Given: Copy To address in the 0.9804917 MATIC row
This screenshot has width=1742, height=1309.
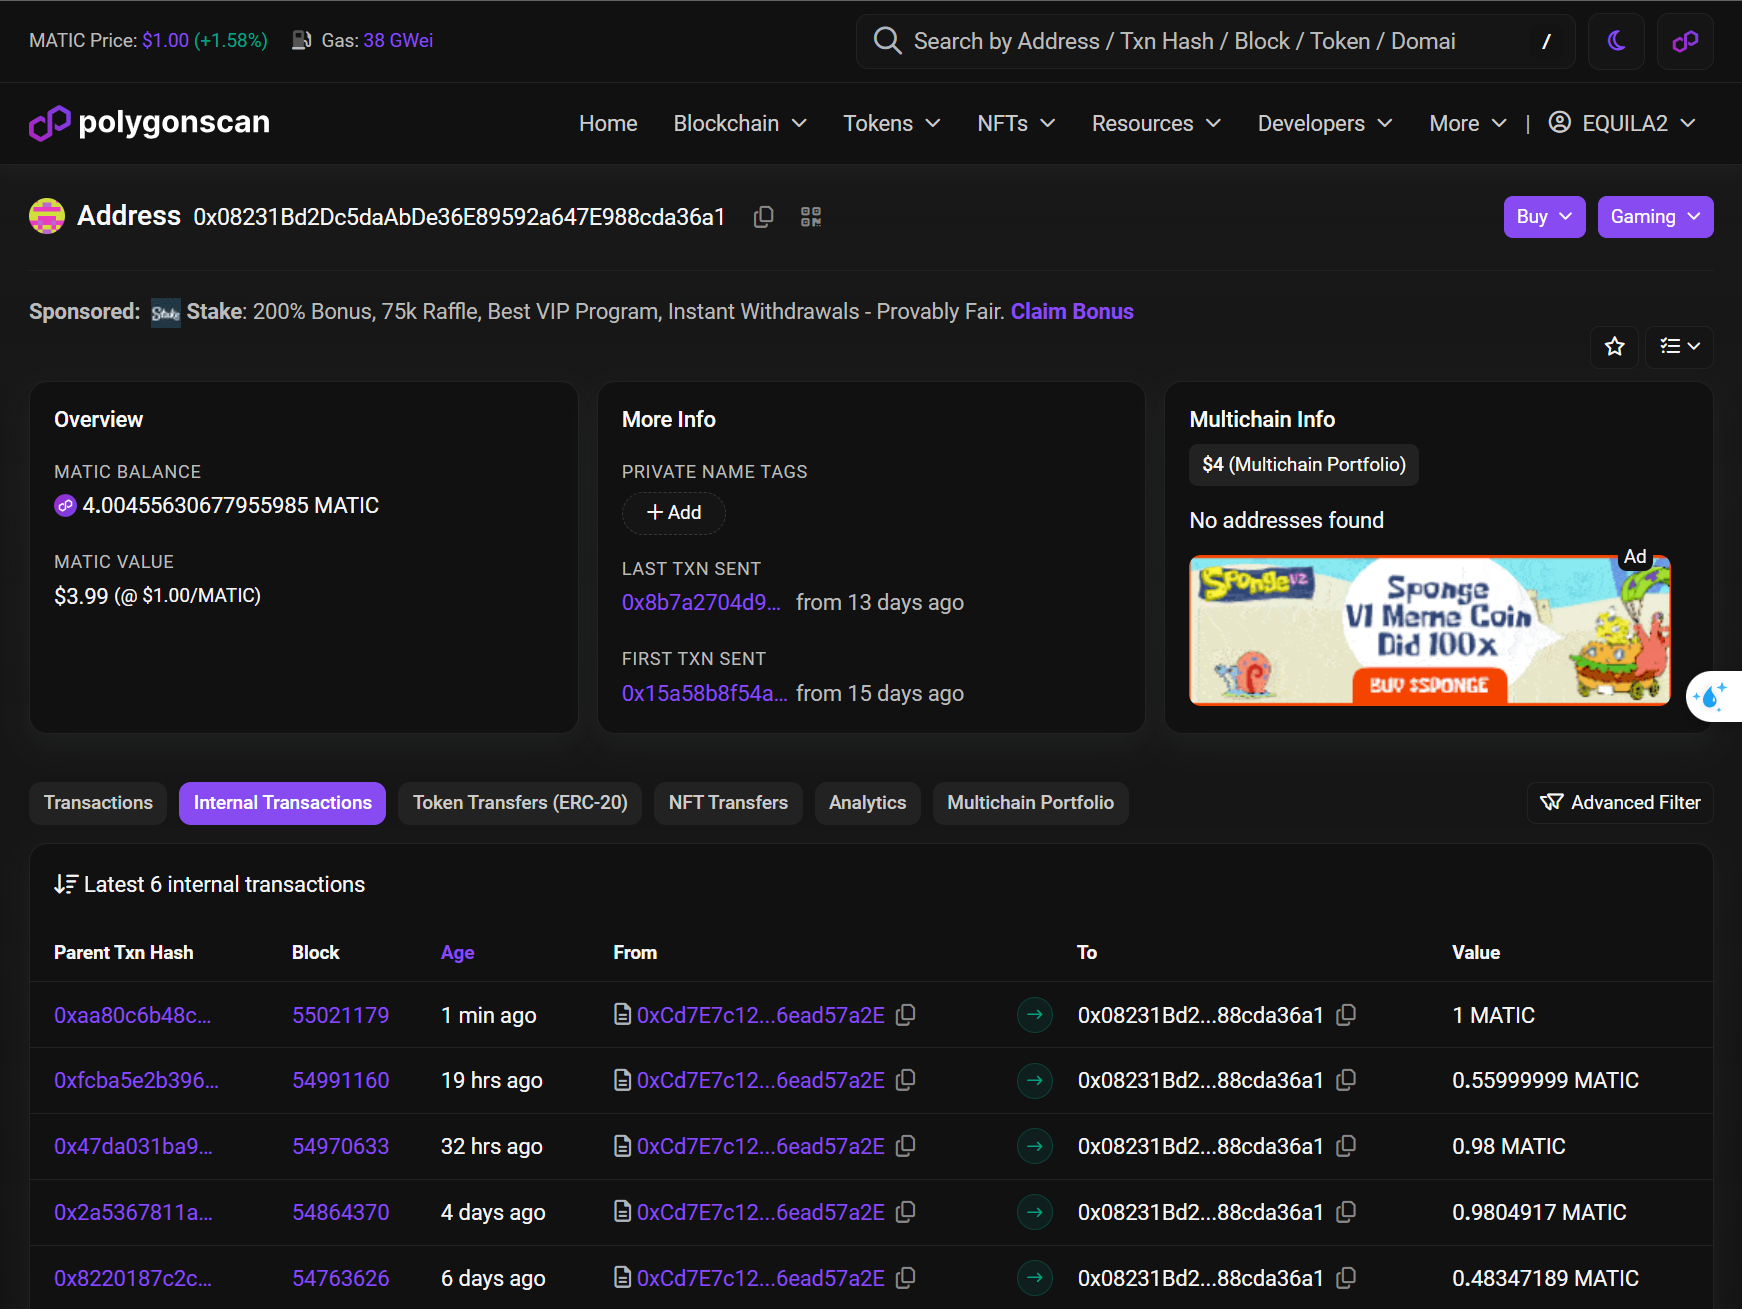Looking at the screenshot, I should 1346,1212.
